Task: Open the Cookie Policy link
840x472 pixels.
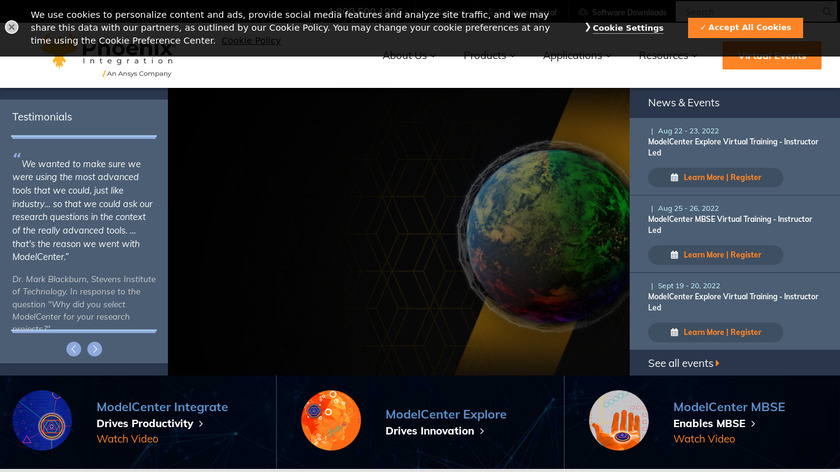Action: click(x=251, y=41)
